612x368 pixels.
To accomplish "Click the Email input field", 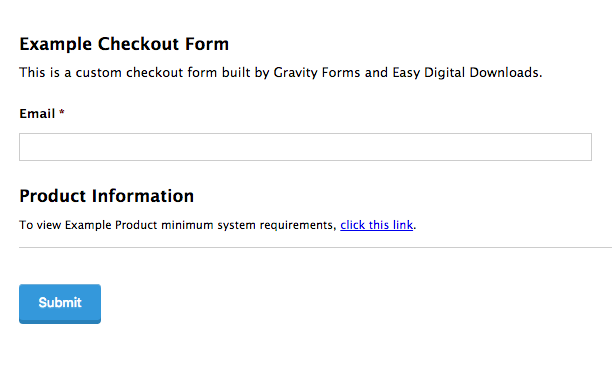I will pyautogui.click(x=305, y=147).
